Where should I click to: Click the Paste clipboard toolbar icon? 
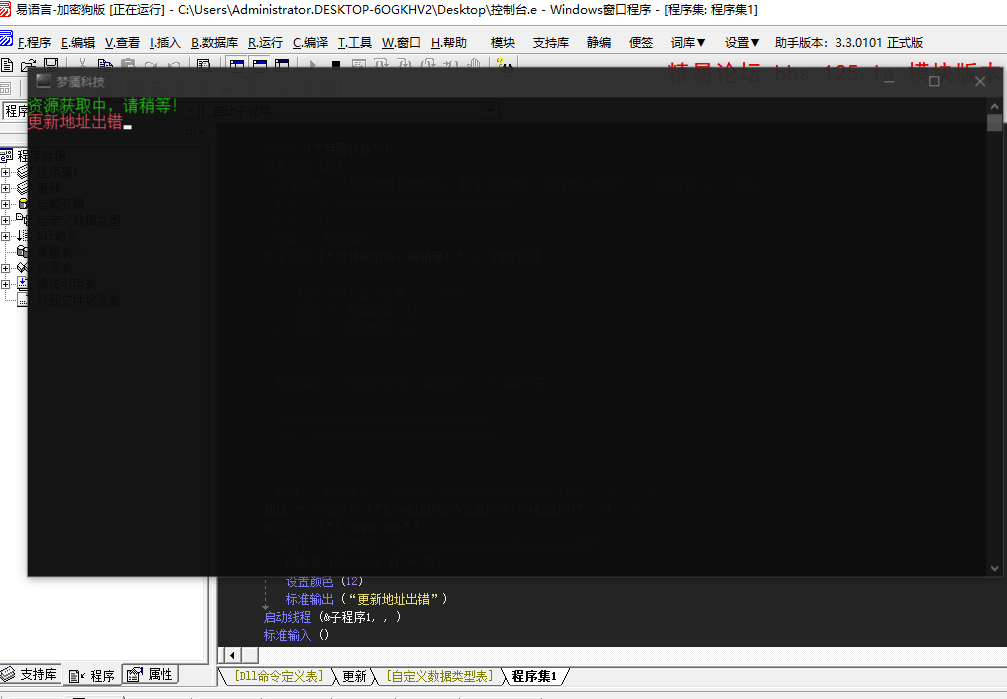click(128, 64)
